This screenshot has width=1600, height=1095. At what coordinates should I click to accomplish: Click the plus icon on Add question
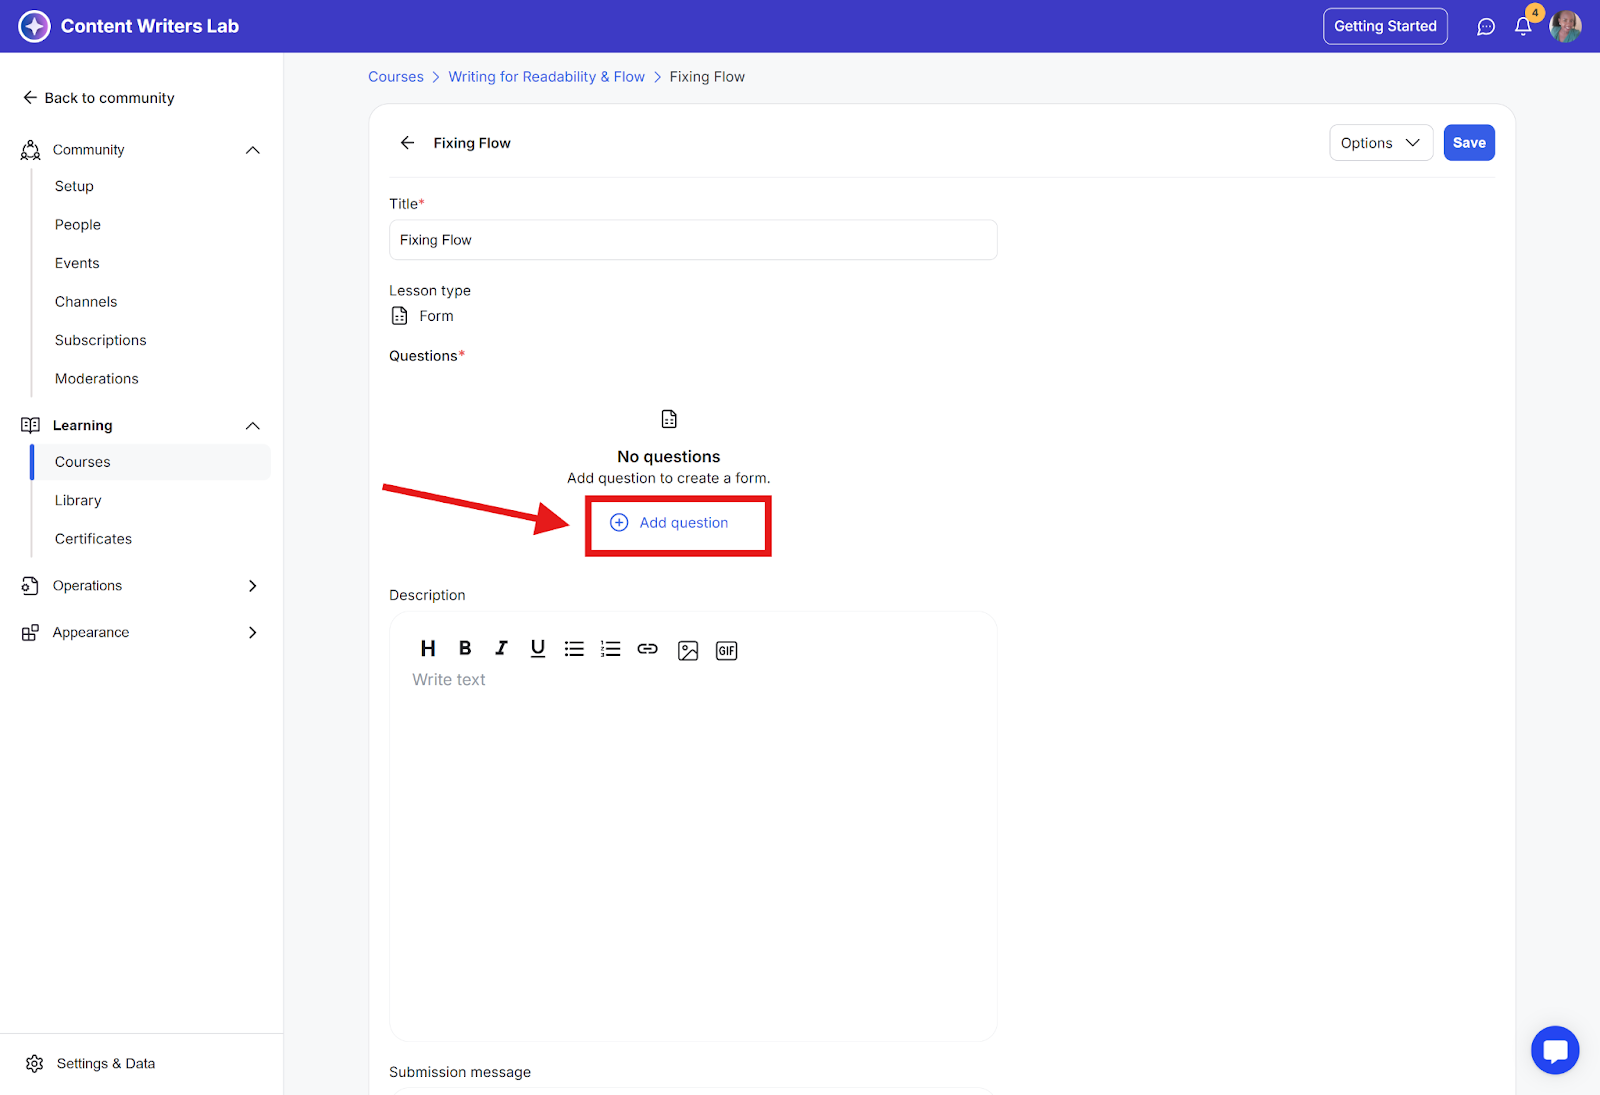619,523
